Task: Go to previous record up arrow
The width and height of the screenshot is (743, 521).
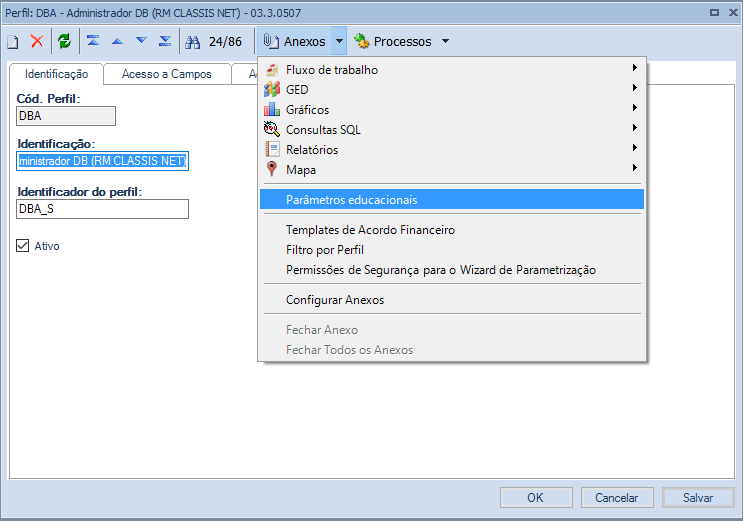Action: click(x=117, y=42)
